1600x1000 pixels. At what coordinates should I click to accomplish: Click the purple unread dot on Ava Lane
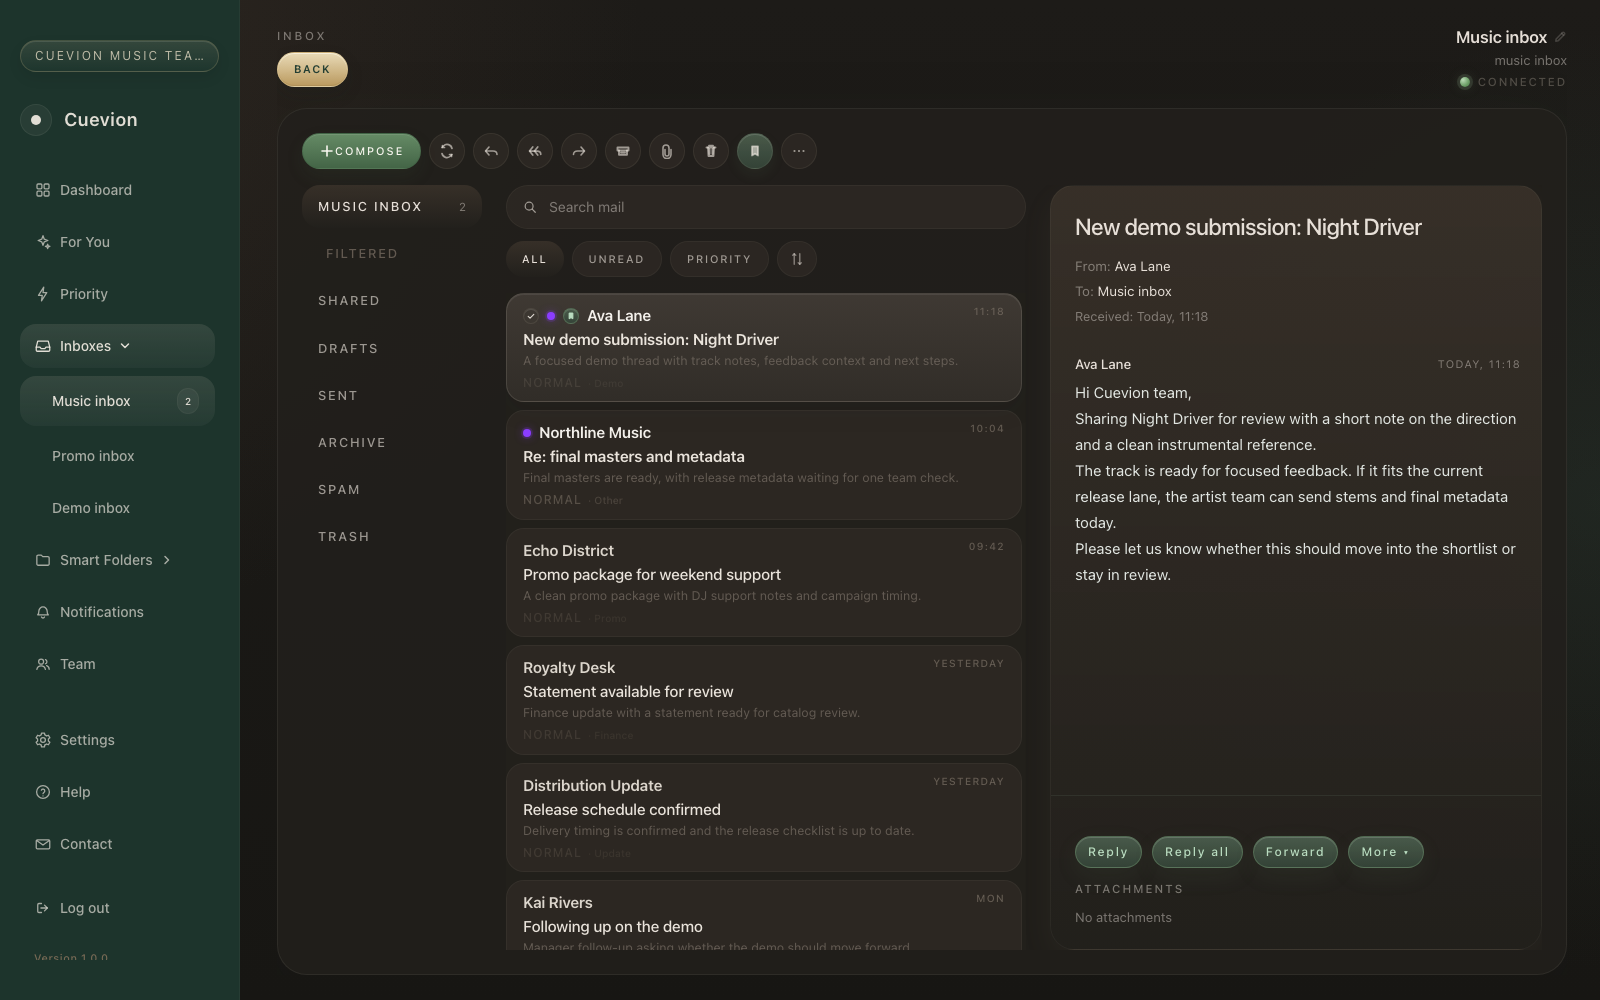tap(551, 316)
